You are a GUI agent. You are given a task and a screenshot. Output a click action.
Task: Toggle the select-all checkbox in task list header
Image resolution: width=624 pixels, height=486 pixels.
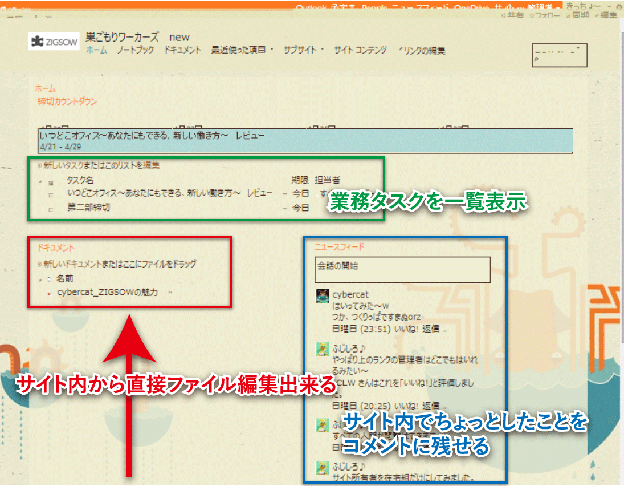pyautogui.click(x=51, y=183)
